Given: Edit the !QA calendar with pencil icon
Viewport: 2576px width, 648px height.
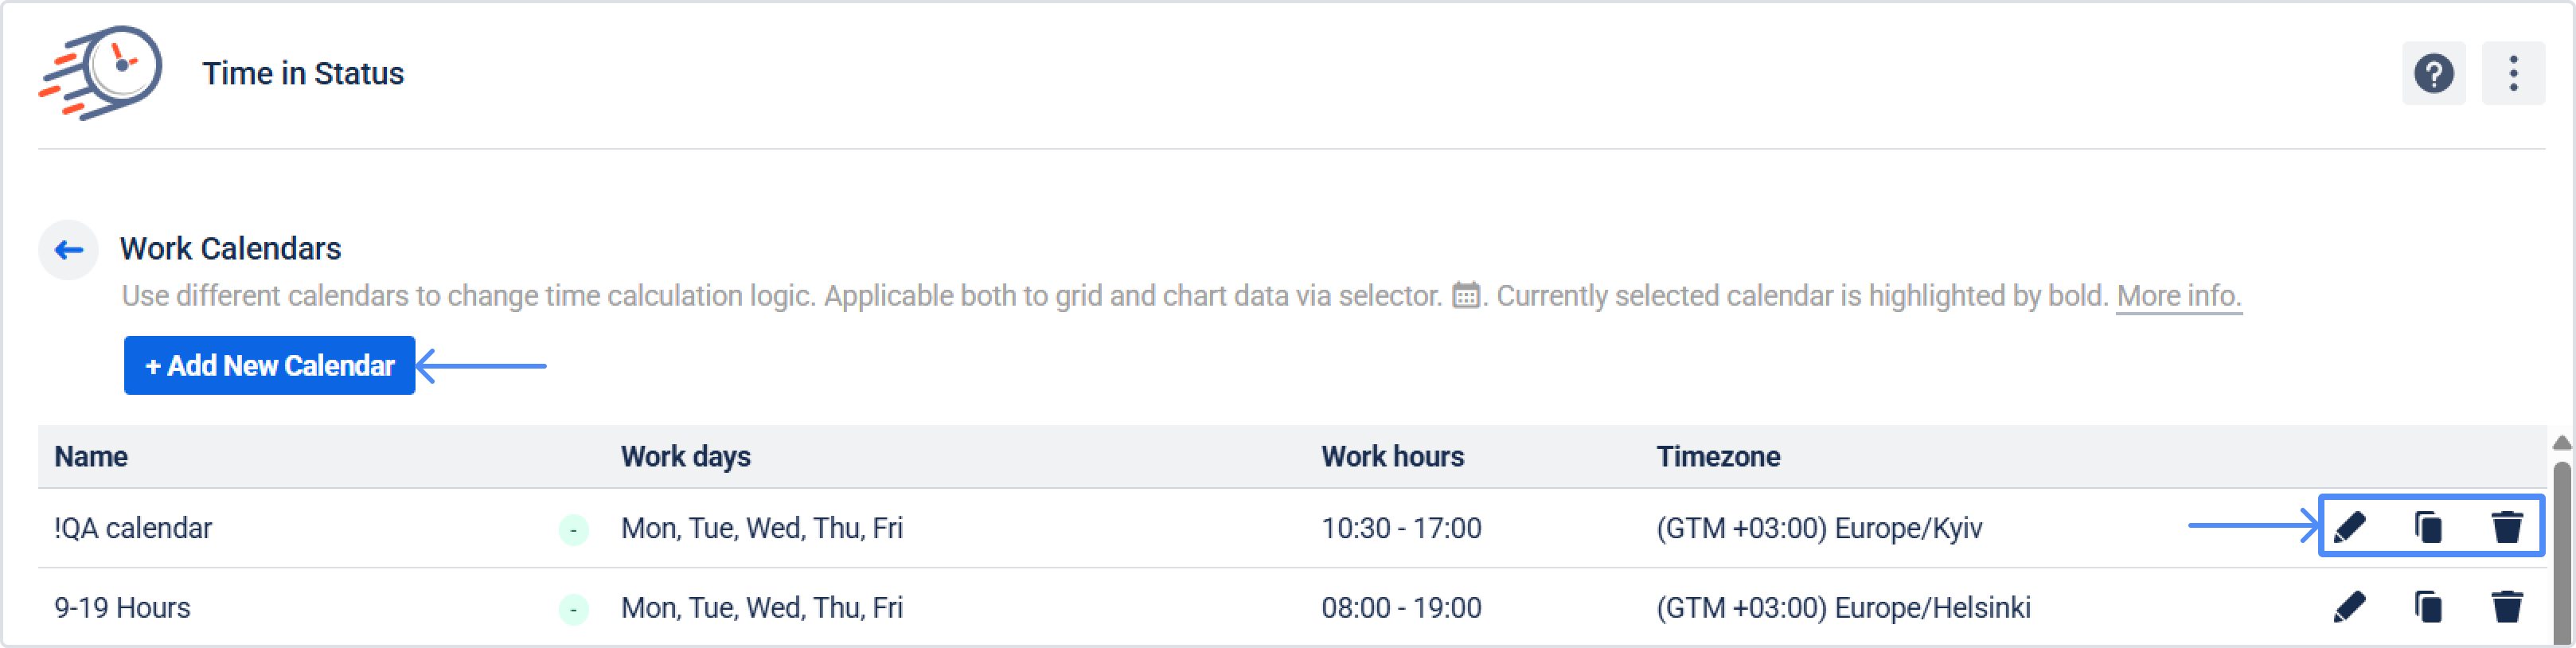Looking at the screenshot, I should (2349, 527).
